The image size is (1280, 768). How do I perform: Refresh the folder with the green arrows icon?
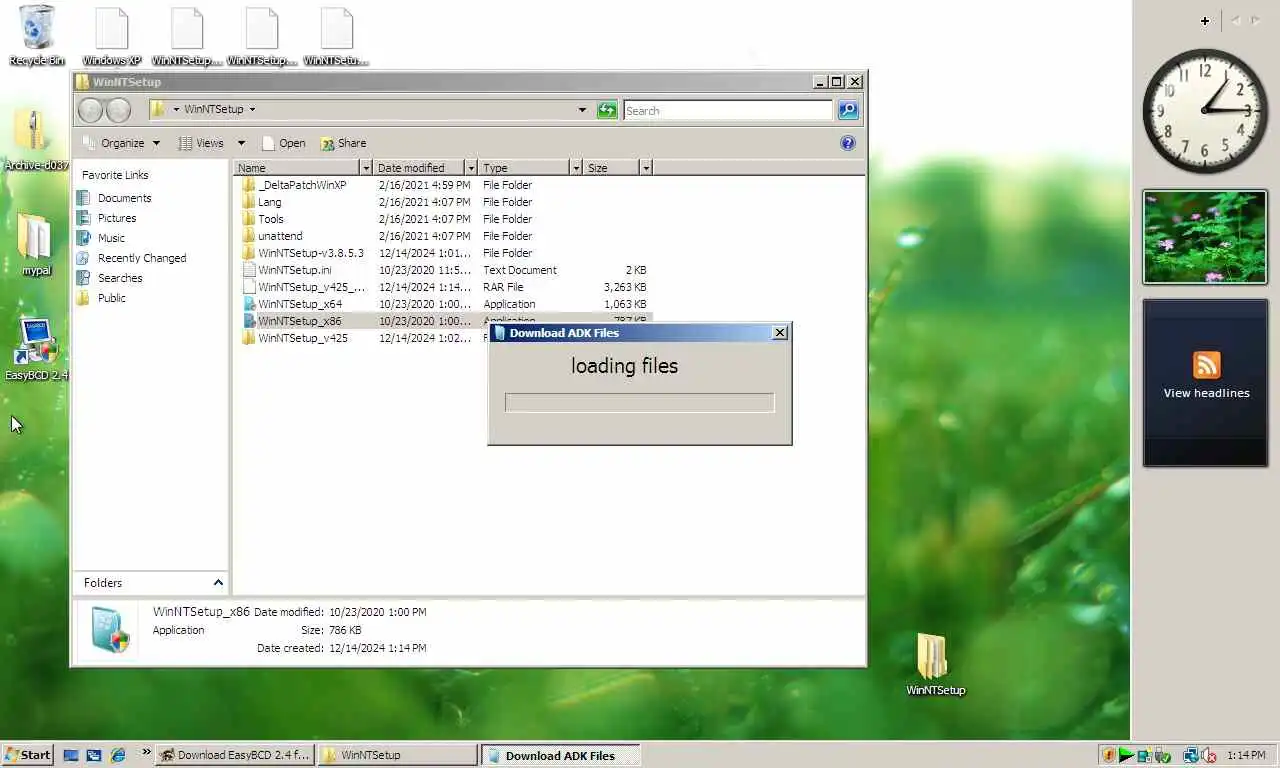pos(607,110)
